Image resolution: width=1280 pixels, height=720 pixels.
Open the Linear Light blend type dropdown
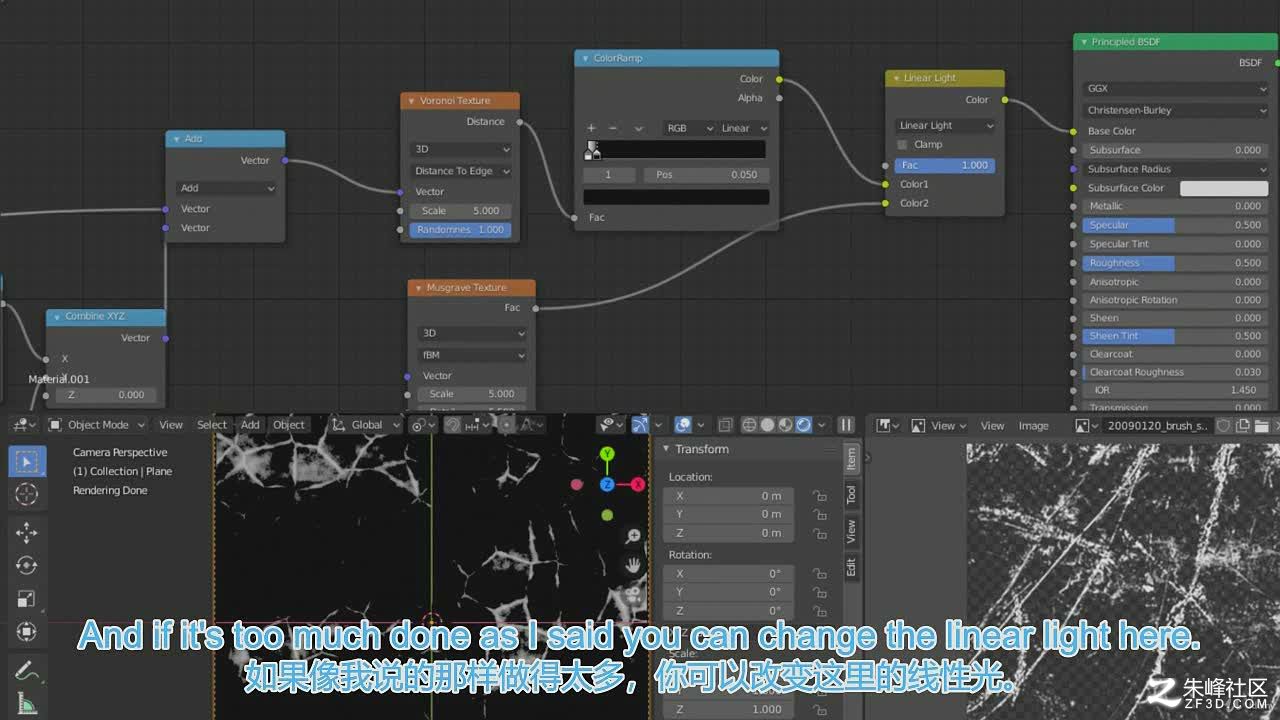(x=945, y=126)
